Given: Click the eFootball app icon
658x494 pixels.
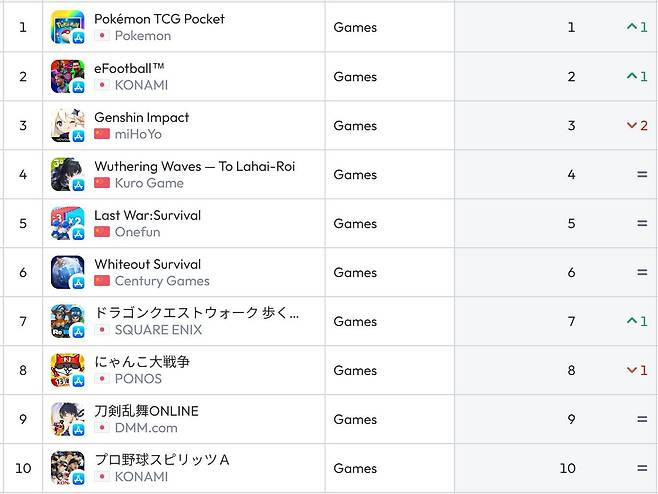Looking at the screenshot, I should [67, 76].
